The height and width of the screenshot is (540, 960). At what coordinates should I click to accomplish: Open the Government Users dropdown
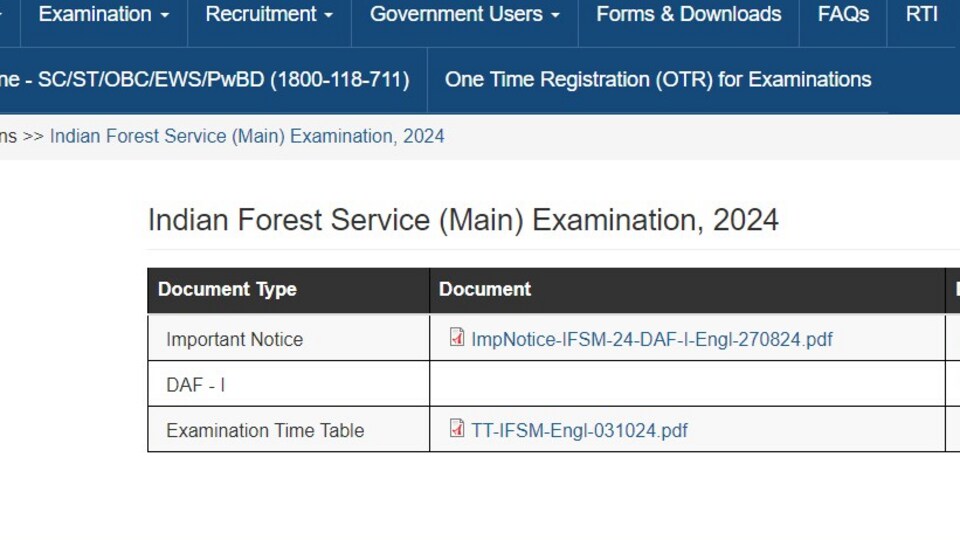(465, 14)
